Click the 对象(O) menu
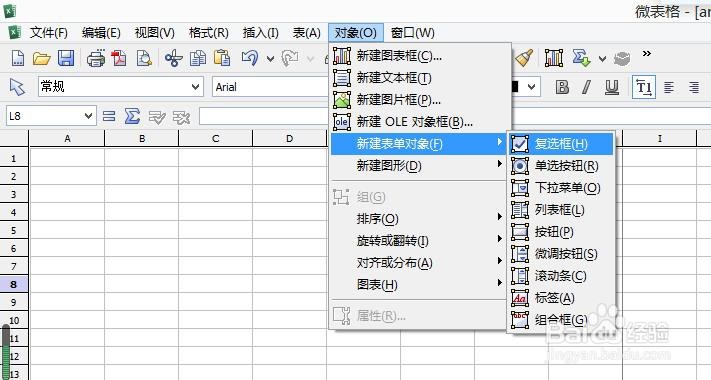Screen dimensions: 711x380 356,33
